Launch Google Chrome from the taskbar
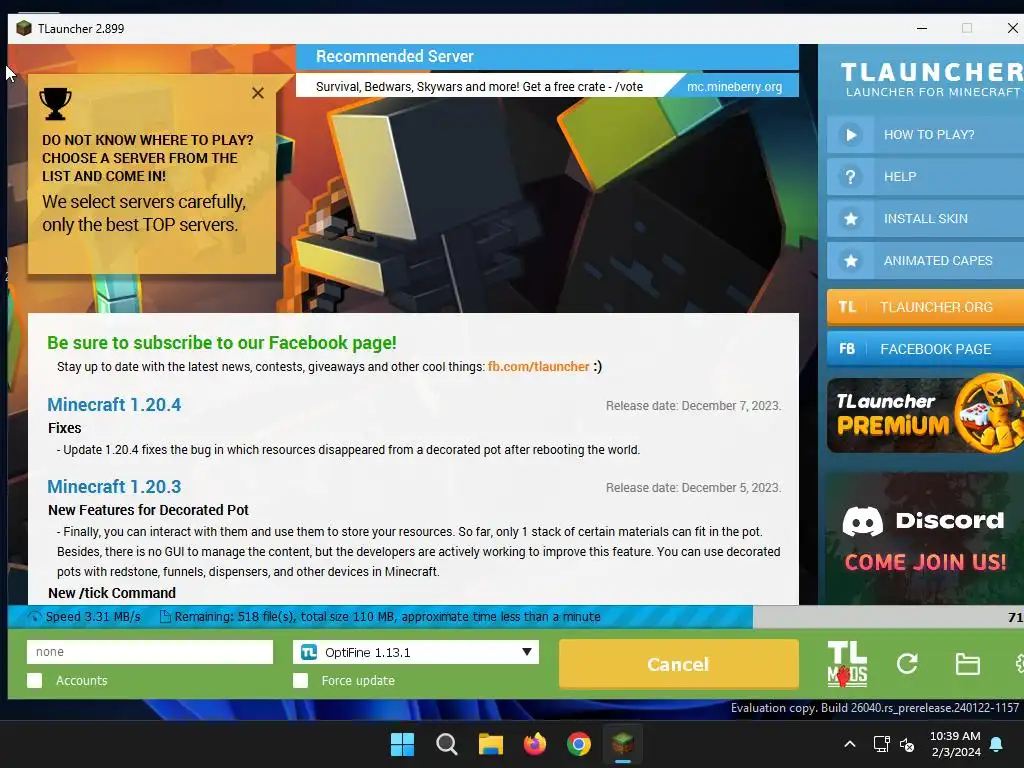This screenshot has height=768, width=1024. (x=579, y=744)
